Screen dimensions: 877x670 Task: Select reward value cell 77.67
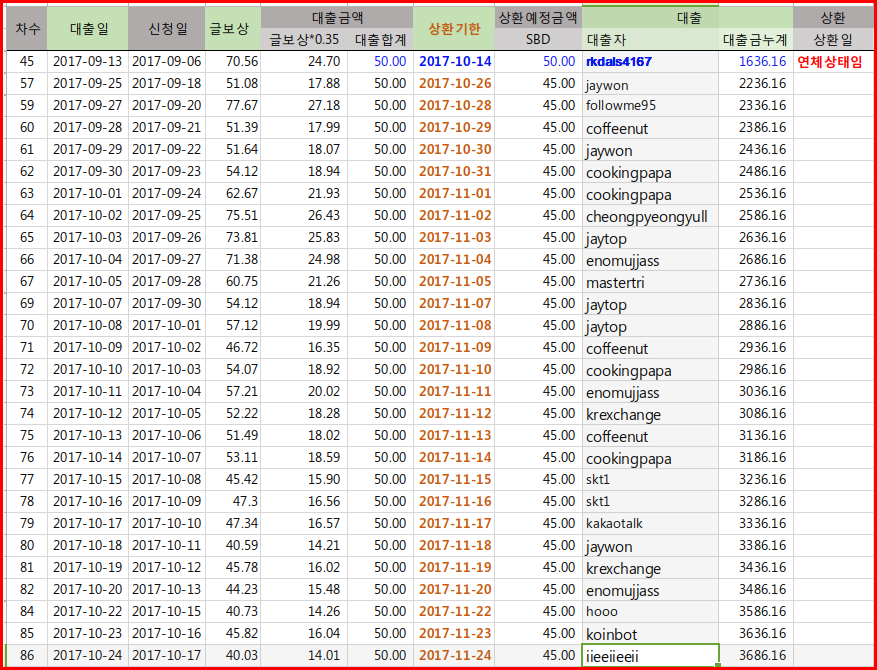(x=233, y=106)
